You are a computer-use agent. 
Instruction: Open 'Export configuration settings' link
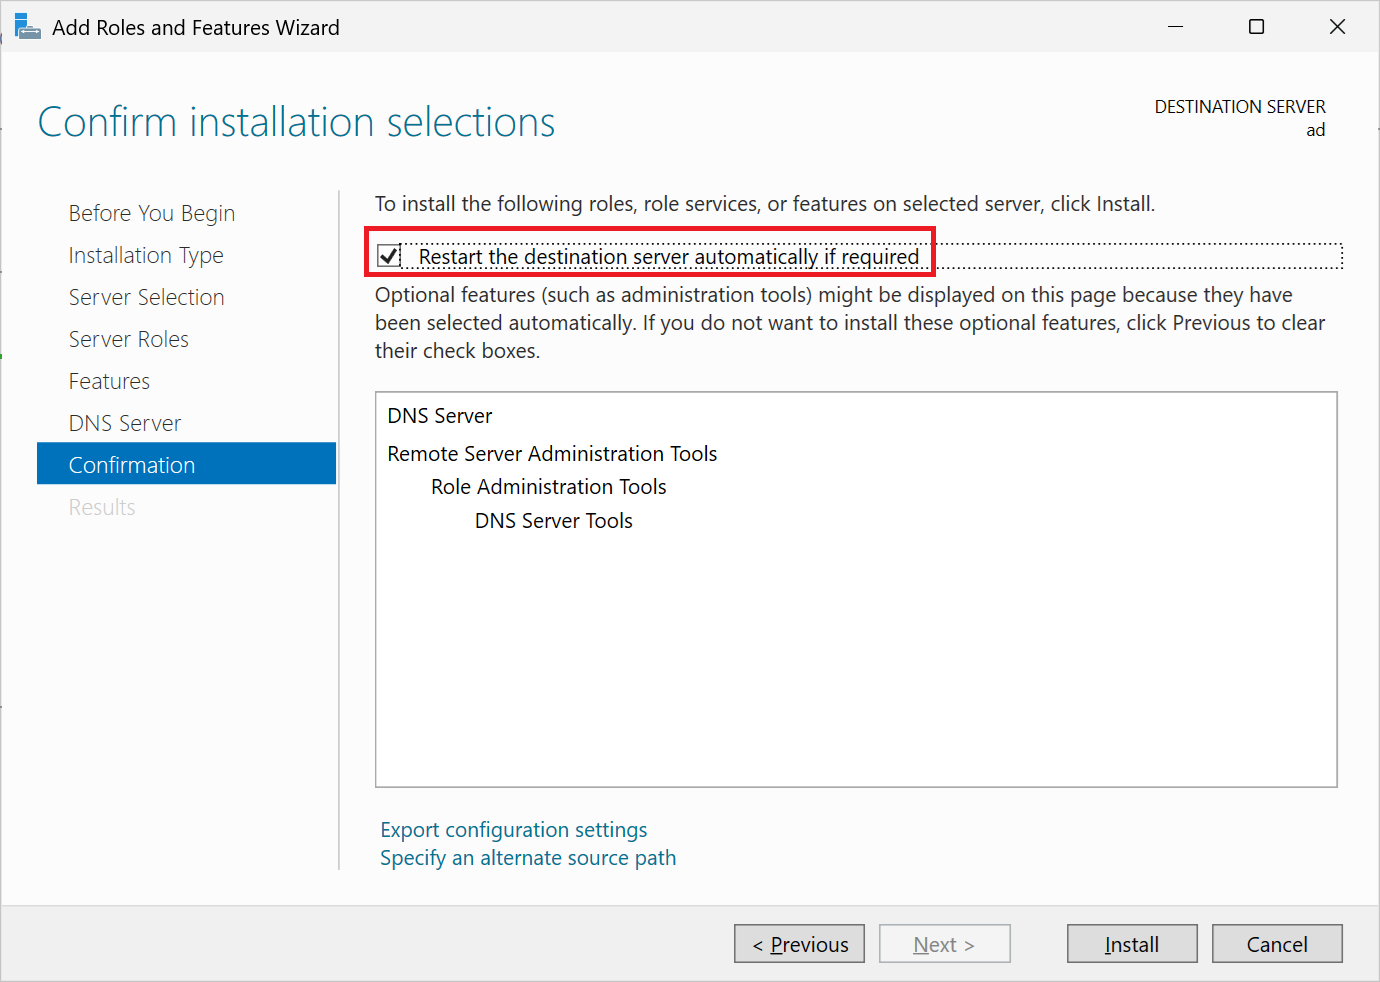[513, 829]
